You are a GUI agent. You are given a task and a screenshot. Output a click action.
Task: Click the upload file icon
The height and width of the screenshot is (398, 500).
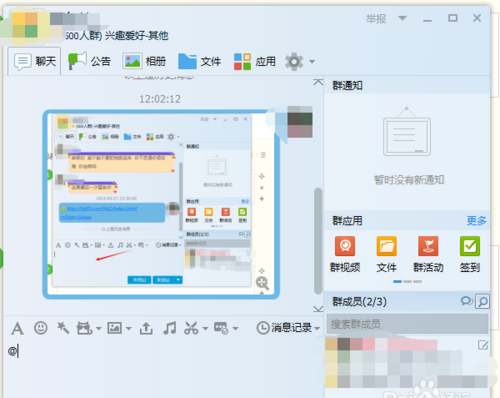(x=146, y=328)
